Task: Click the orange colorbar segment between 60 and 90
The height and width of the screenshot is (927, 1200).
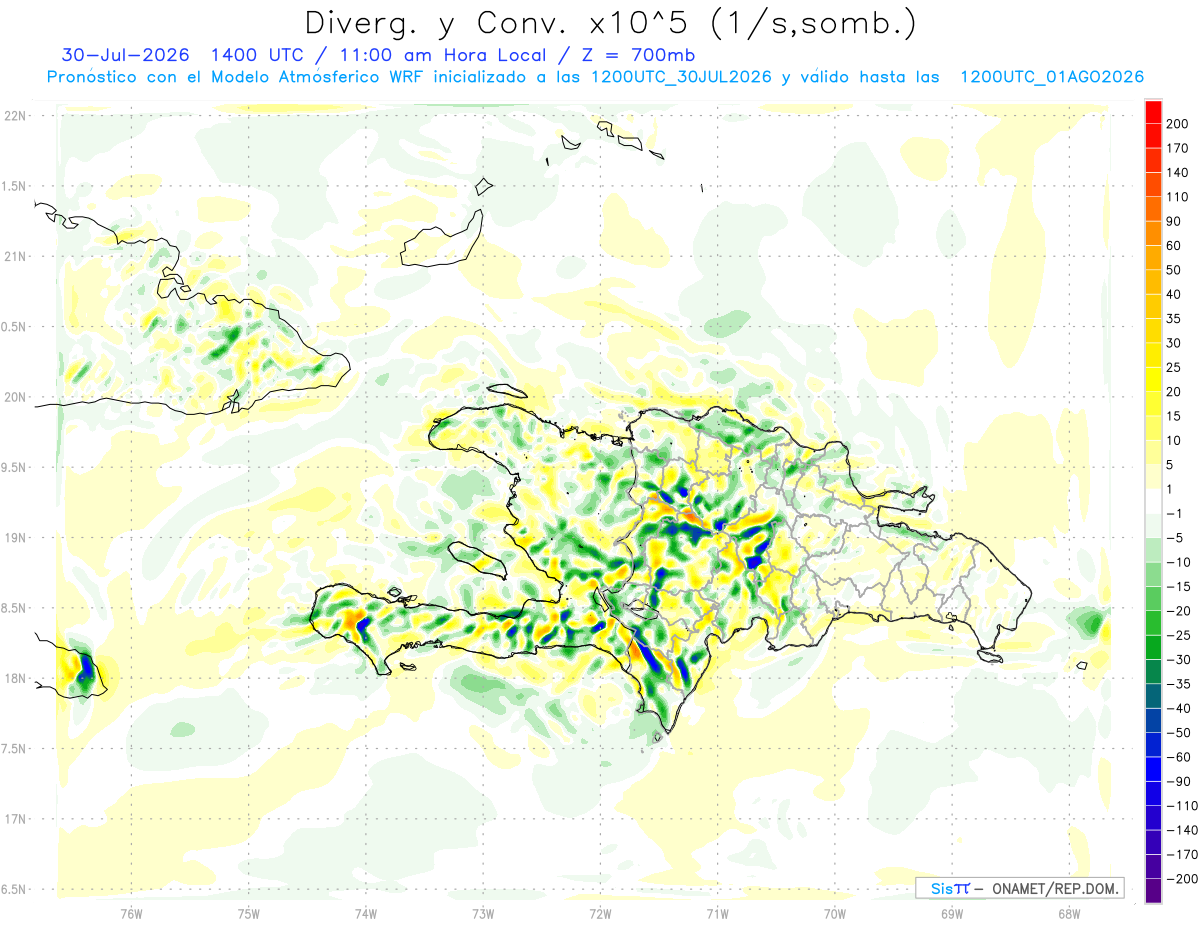Action: 1153,233
